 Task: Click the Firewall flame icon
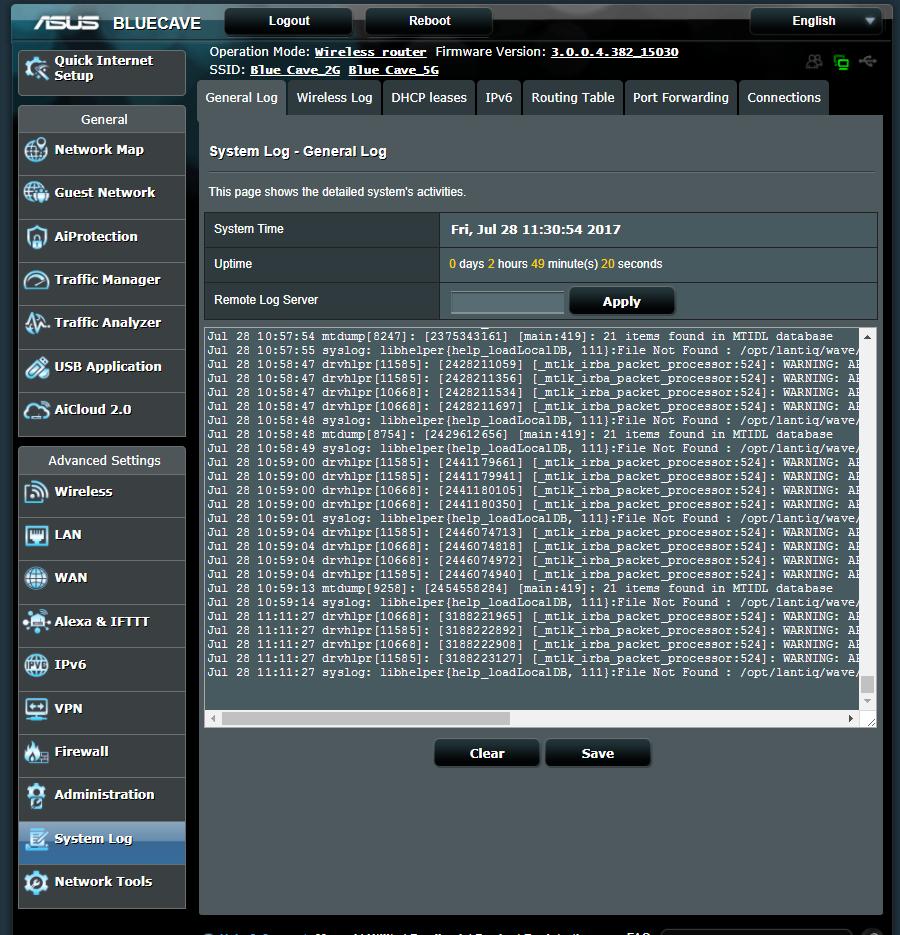click(x=36, y=752)
